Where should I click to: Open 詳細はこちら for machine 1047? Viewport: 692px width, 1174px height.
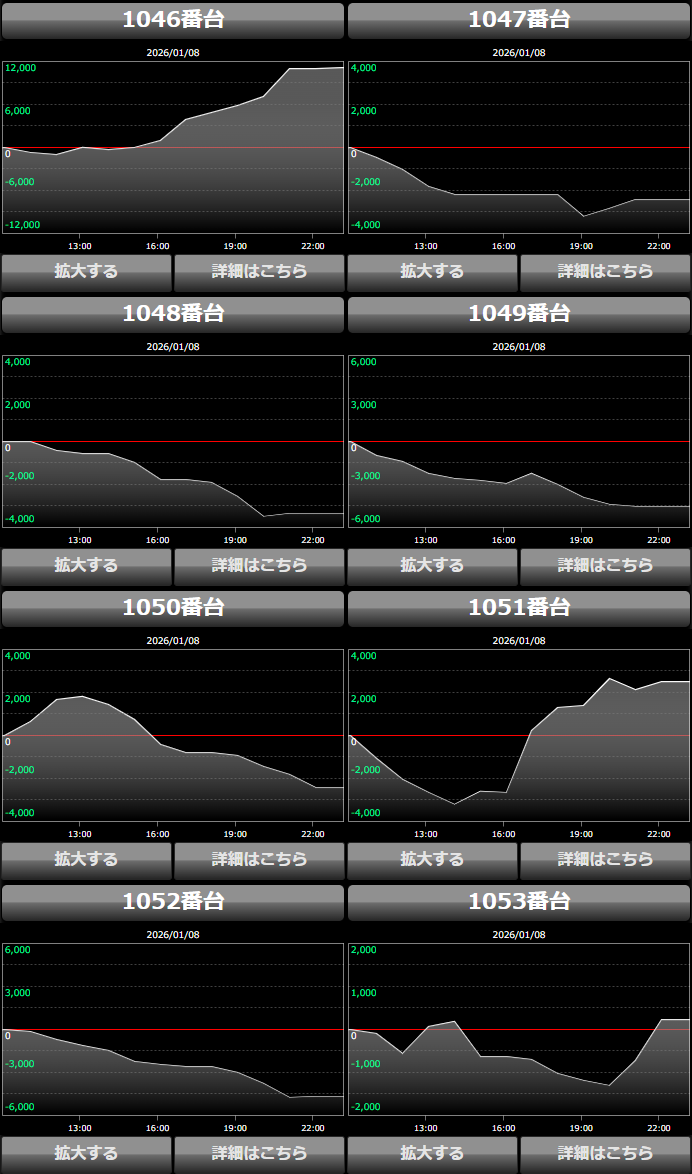tap(605, 271)
